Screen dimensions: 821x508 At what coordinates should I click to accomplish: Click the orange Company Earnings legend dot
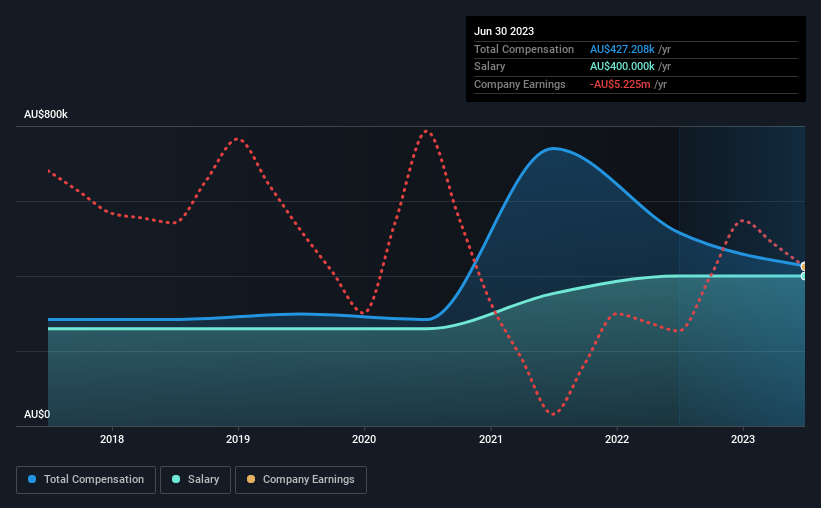(251, 479)
